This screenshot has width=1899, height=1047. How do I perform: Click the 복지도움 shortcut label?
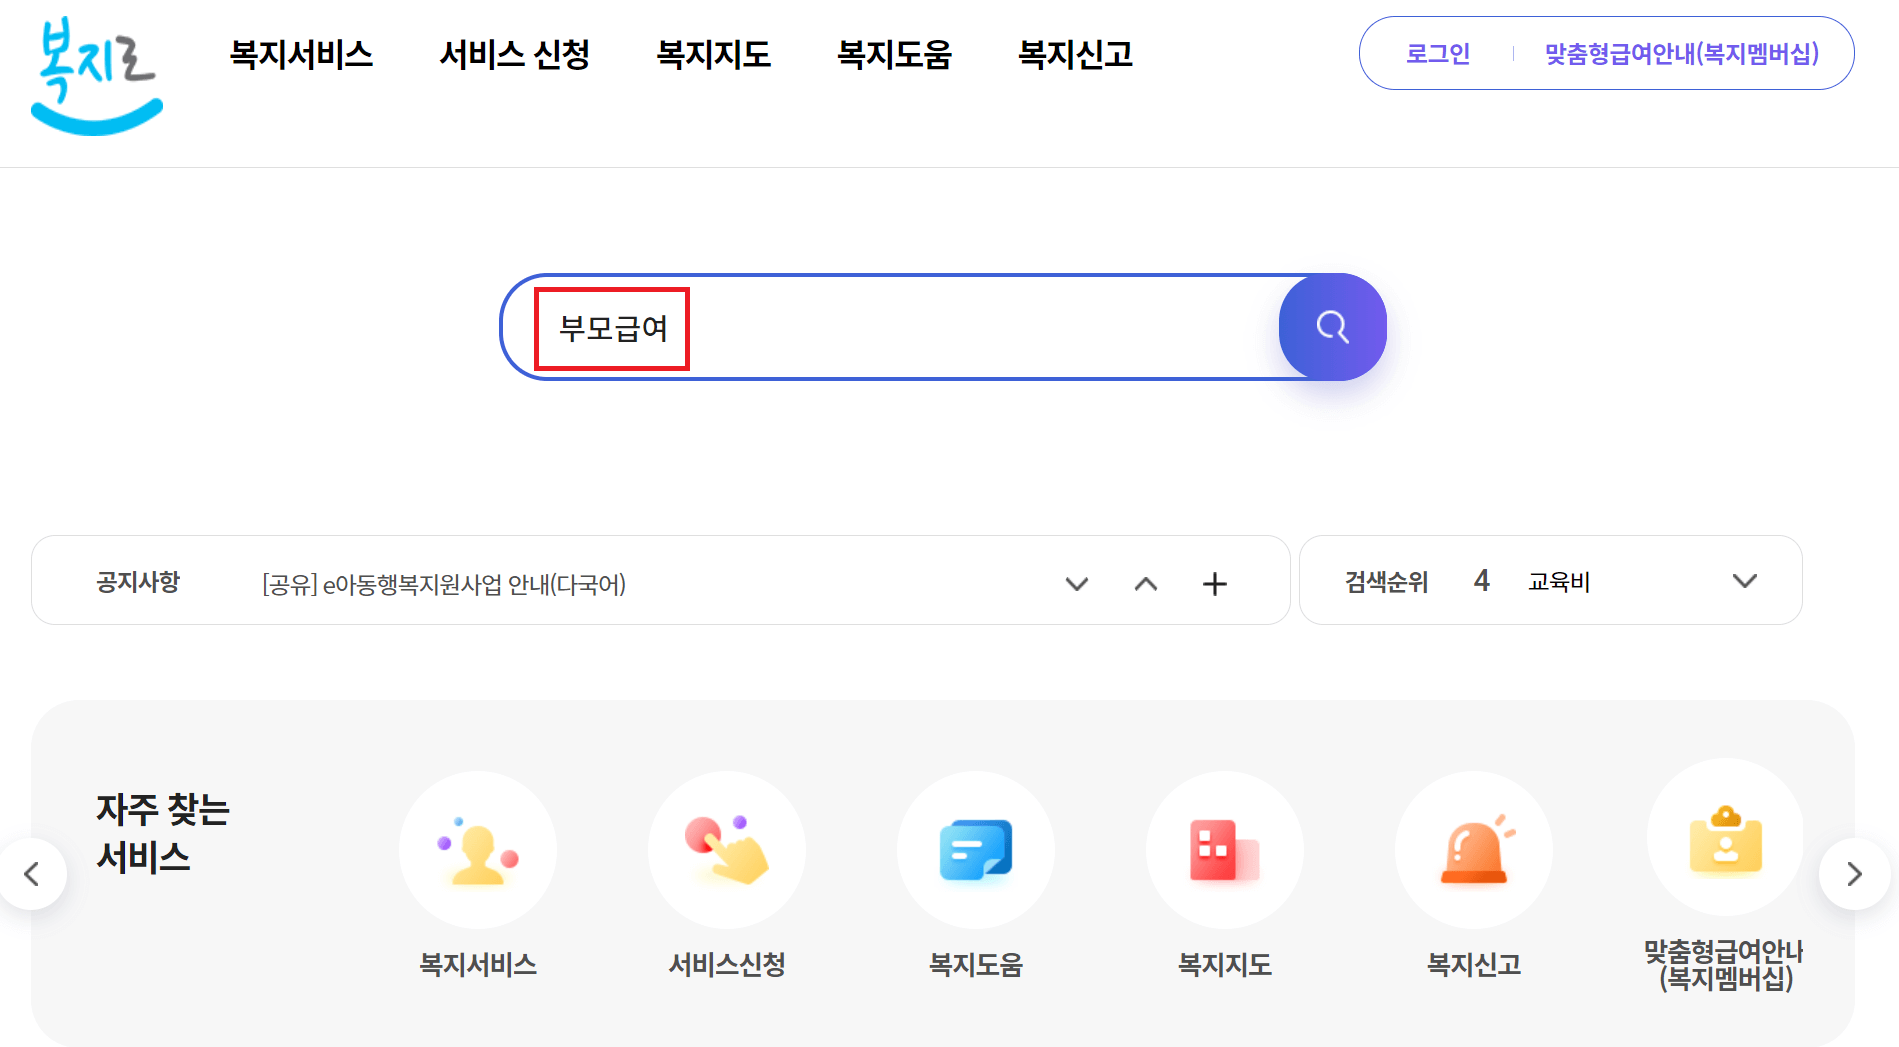pos(976,964)
